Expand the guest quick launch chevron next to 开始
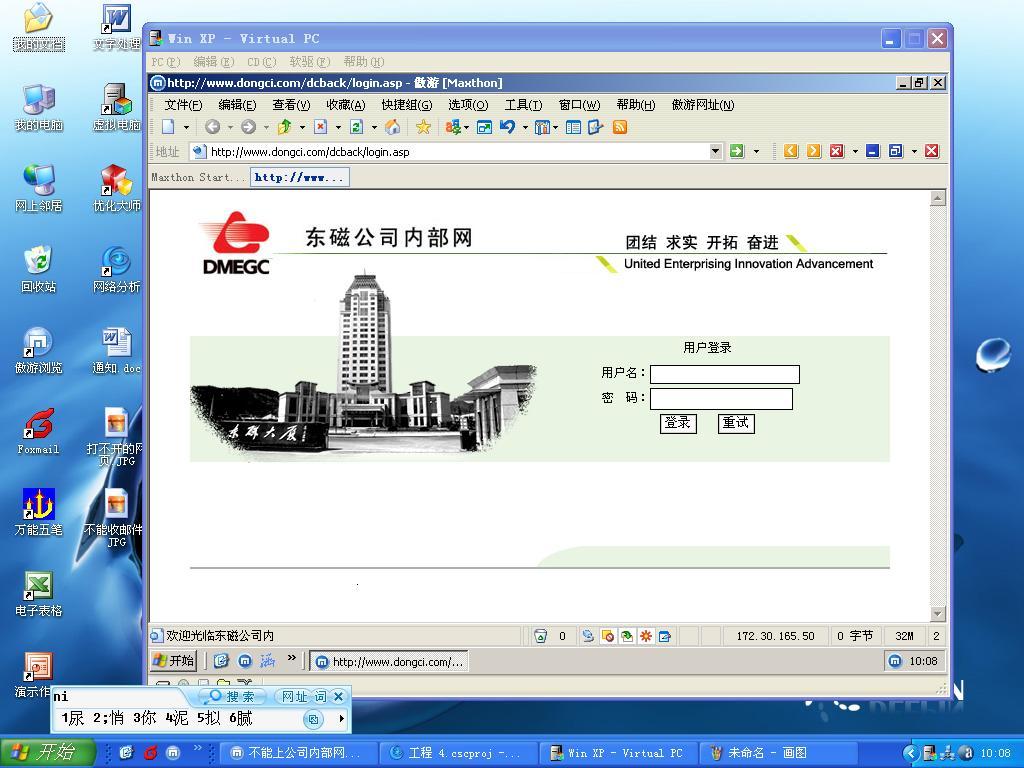 coord(291,658)
